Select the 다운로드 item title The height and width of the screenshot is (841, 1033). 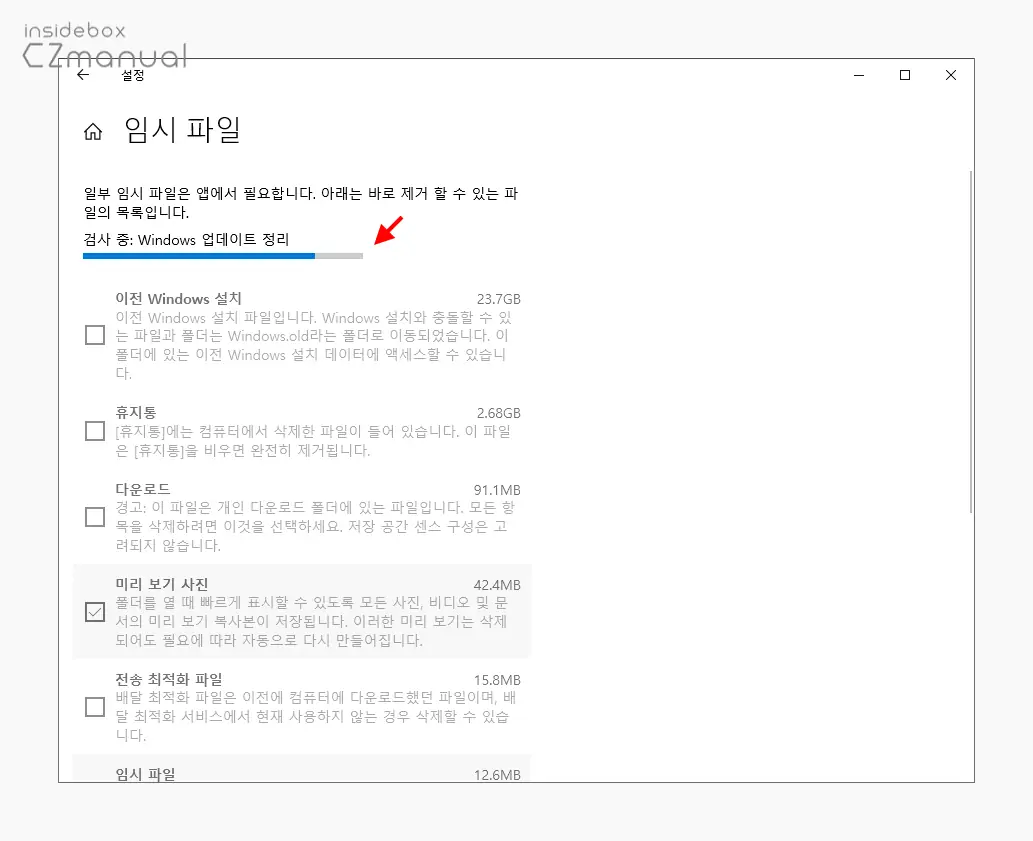click(143, 489)
